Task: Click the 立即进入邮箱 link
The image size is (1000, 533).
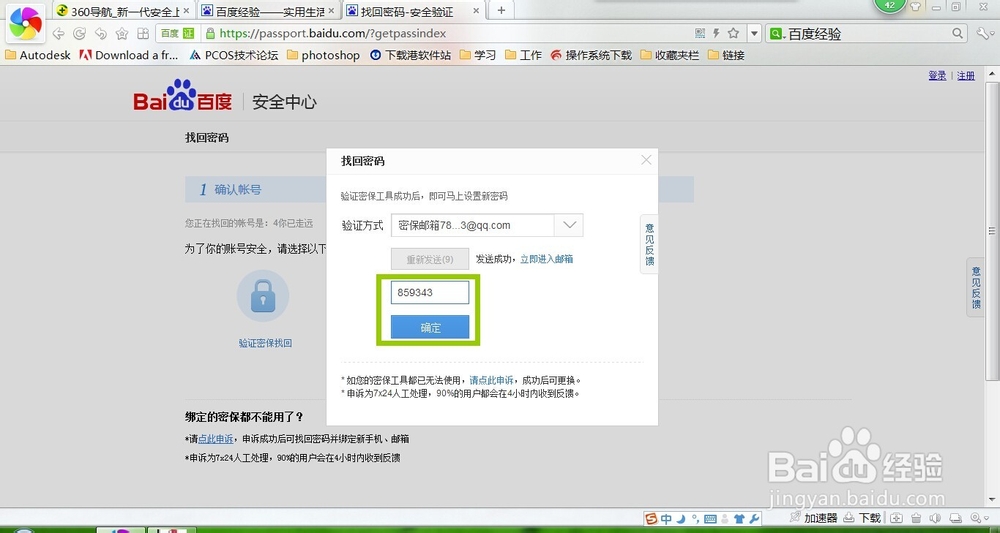Action: pos(547,259)
